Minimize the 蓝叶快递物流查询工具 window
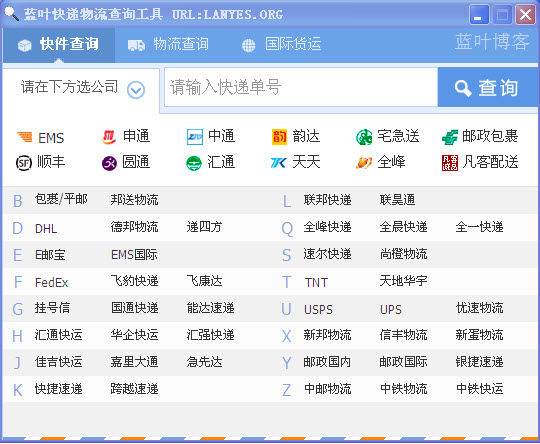Image resolution: width=540 pixels, height=444 pixels. 479,14
